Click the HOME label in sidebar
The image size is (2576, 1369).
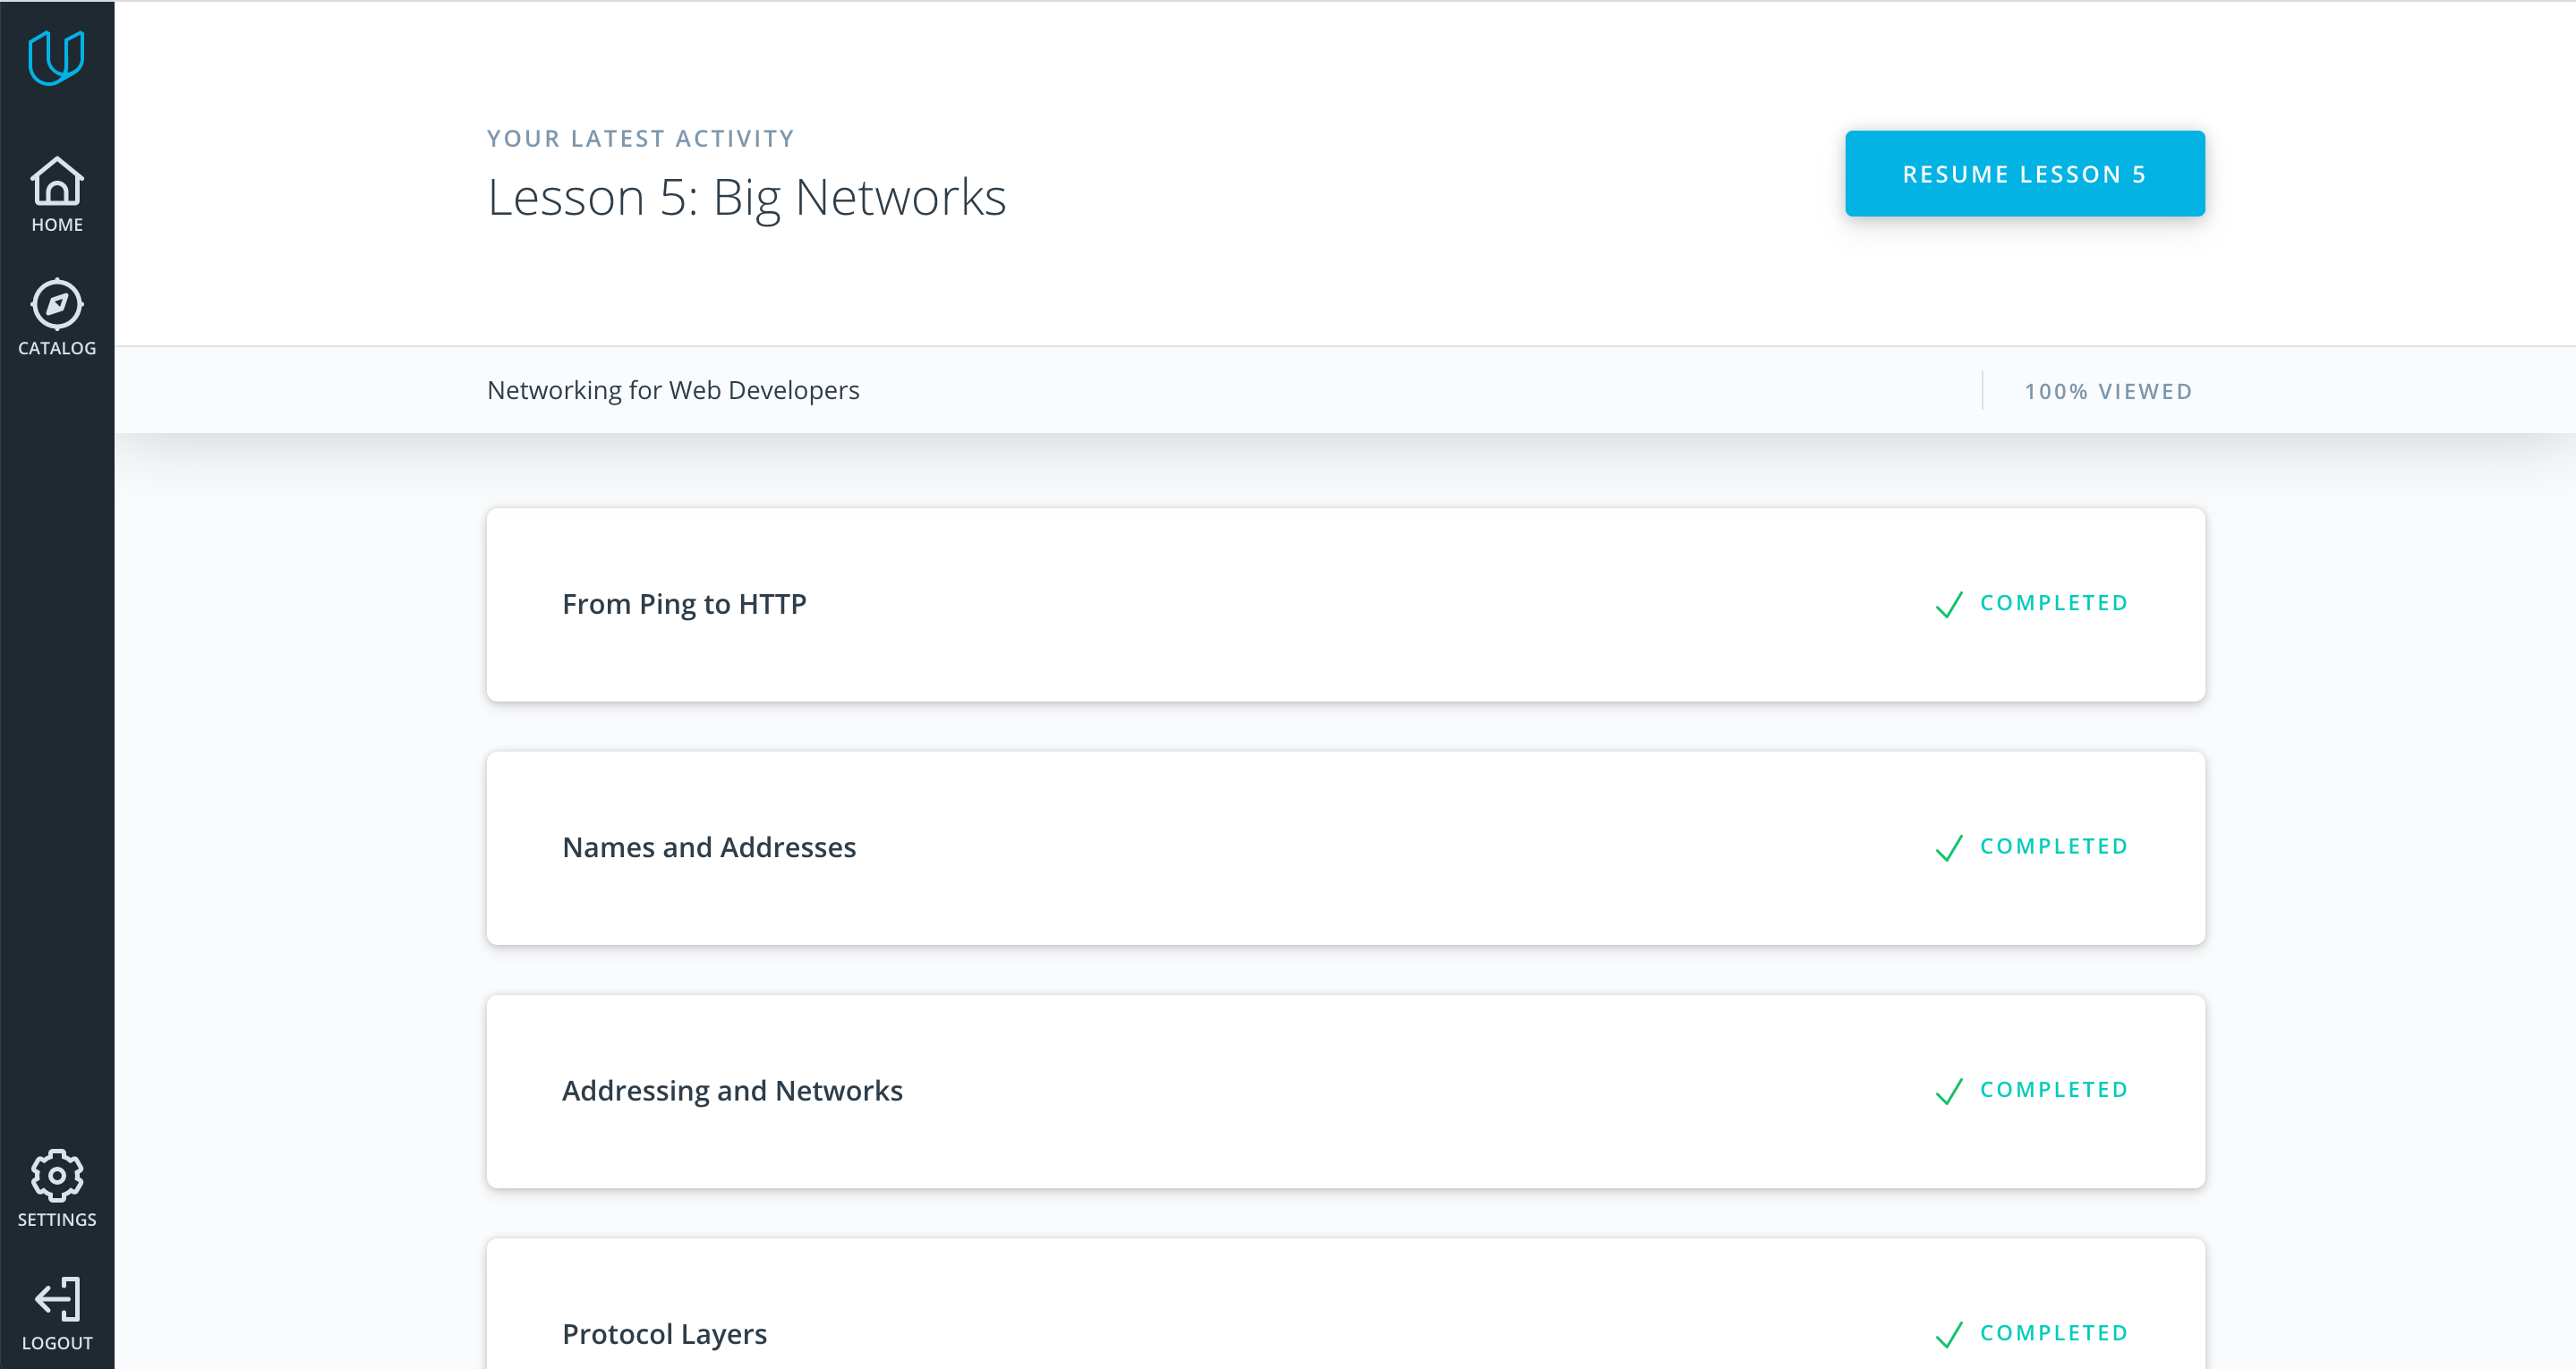point(57,225)
